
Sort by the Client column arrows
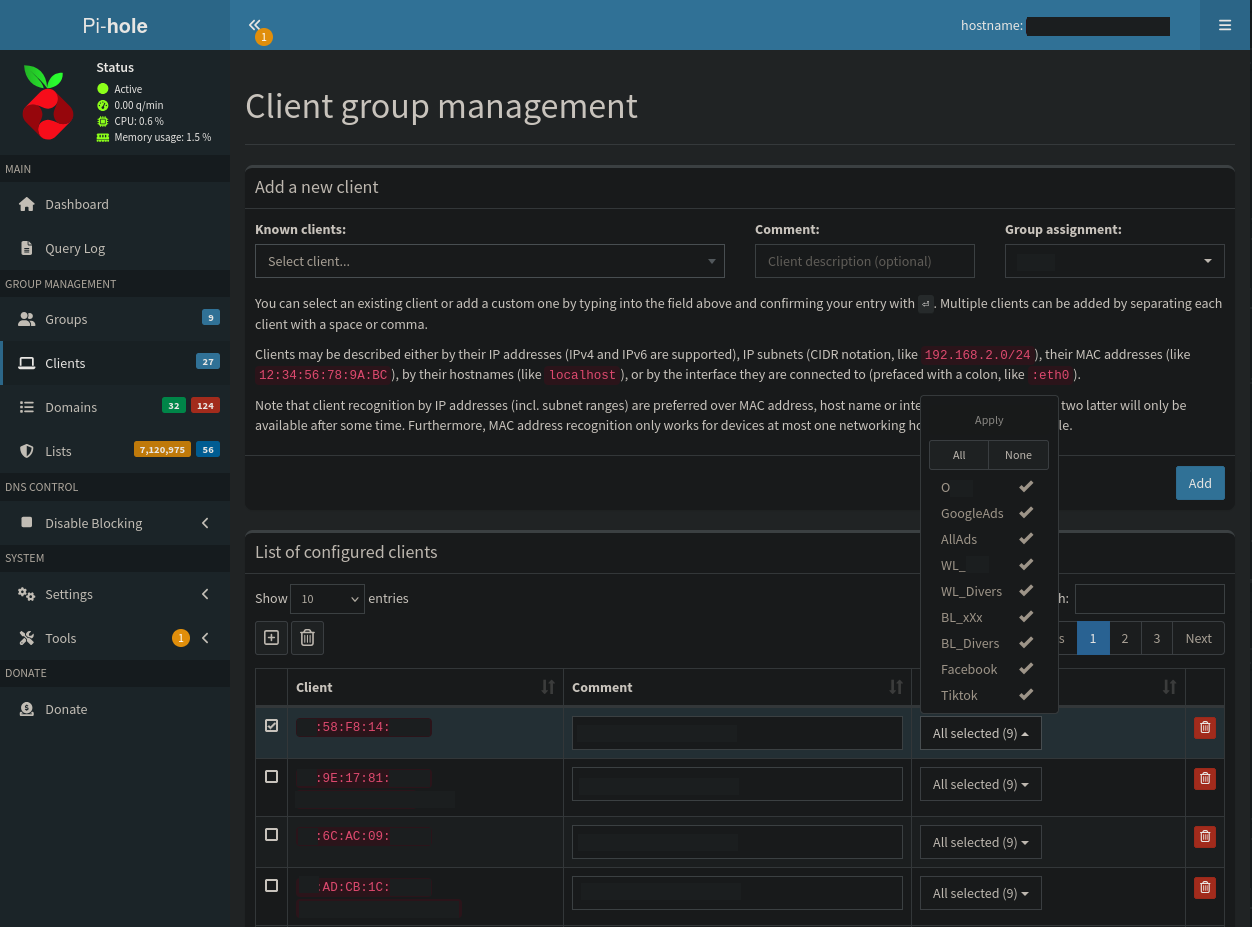click(x=548, y=687)
